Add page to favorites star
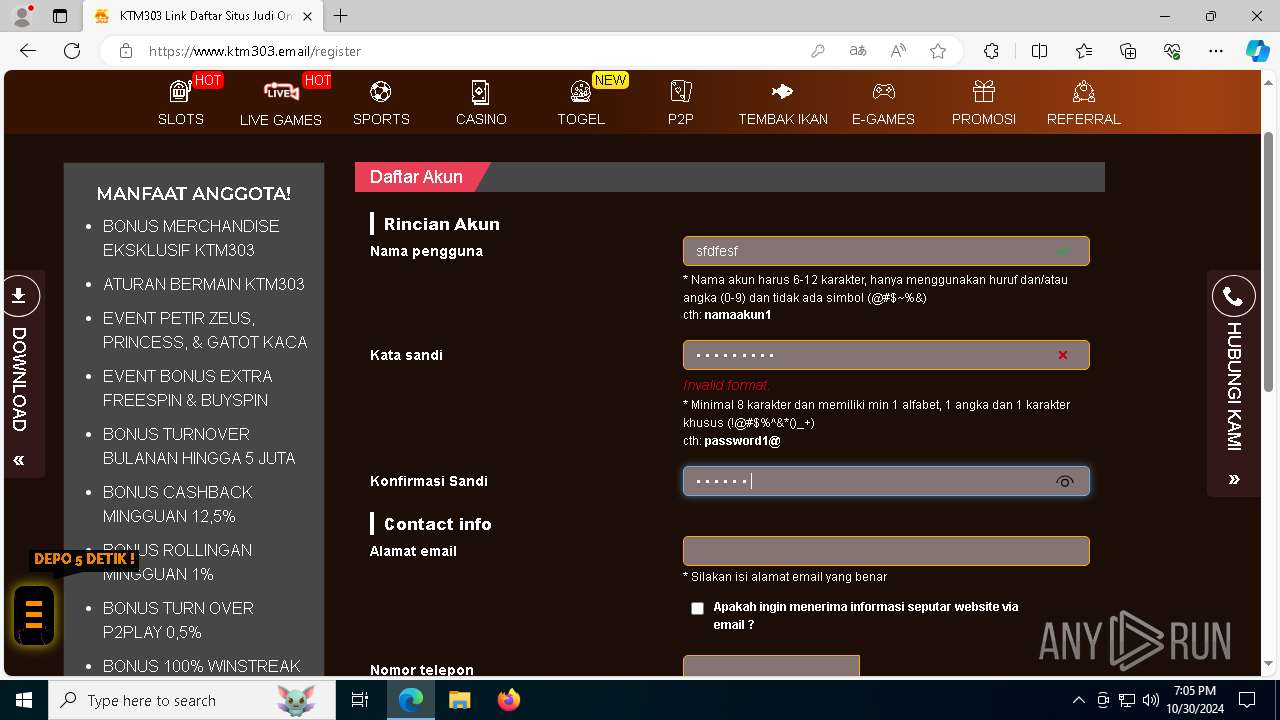Screen dimensions: 1280x720 point(938,51)
